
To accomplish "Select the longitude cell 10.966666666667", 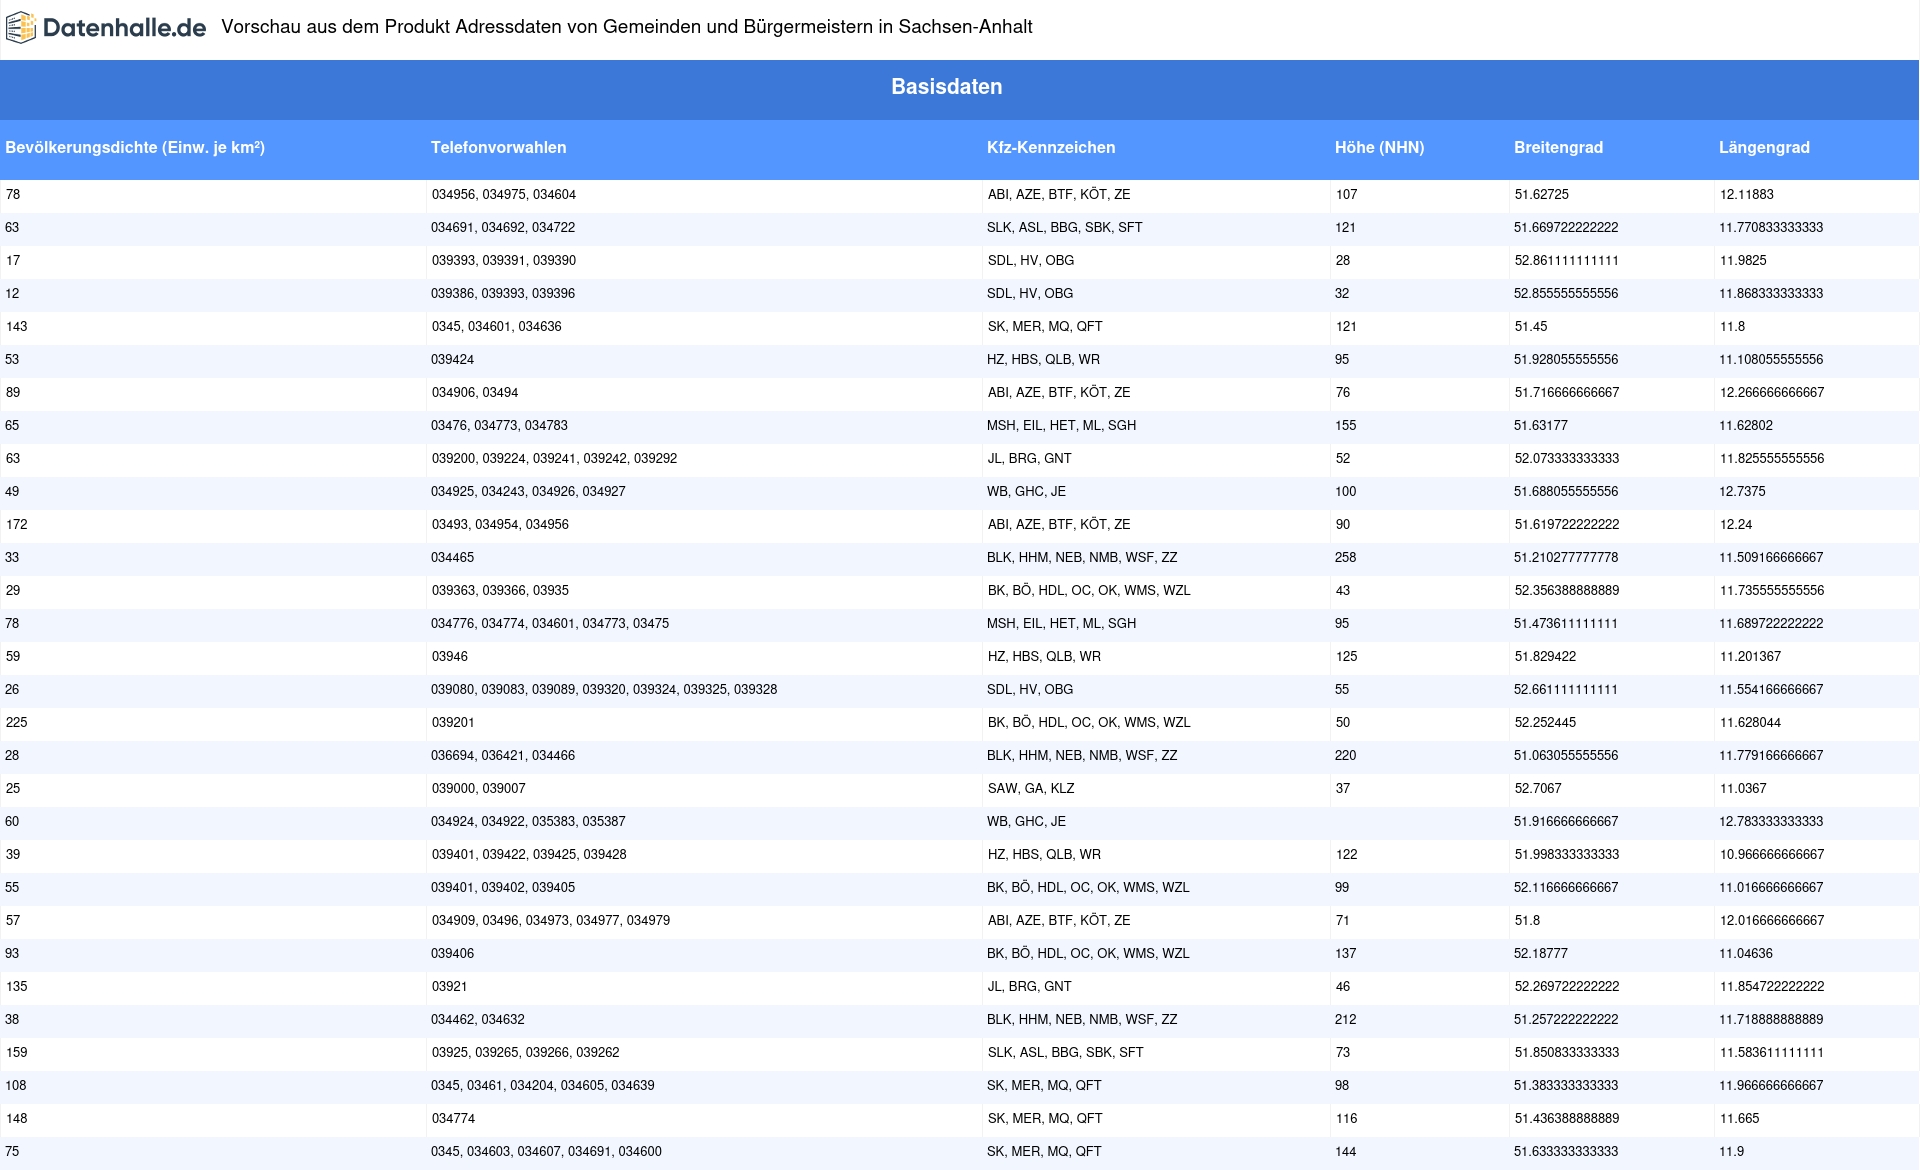I will (x=1771, y=855).
